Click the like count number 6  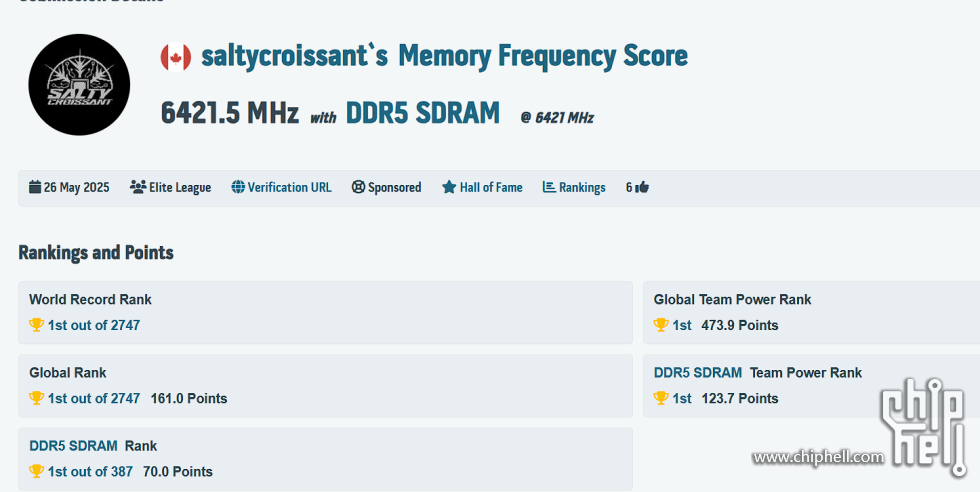coord(629,188)
